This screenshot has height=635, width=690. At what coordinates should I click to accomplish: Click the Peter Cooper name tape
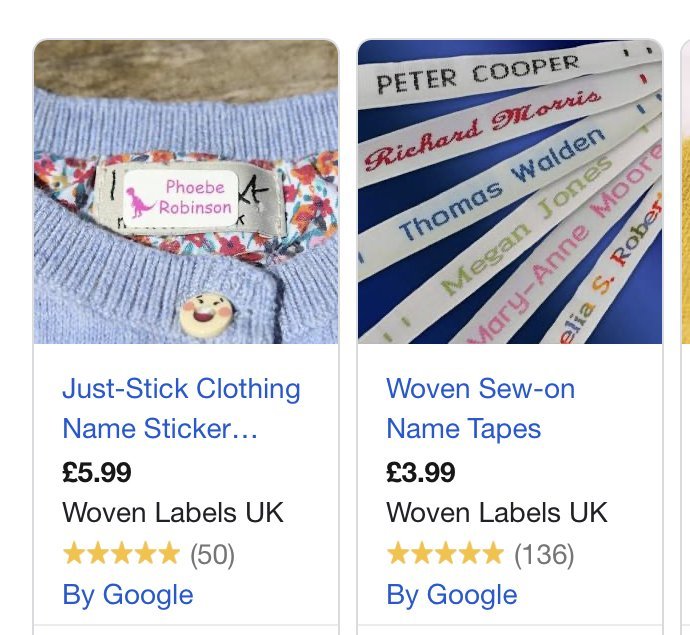coord(478,74)
